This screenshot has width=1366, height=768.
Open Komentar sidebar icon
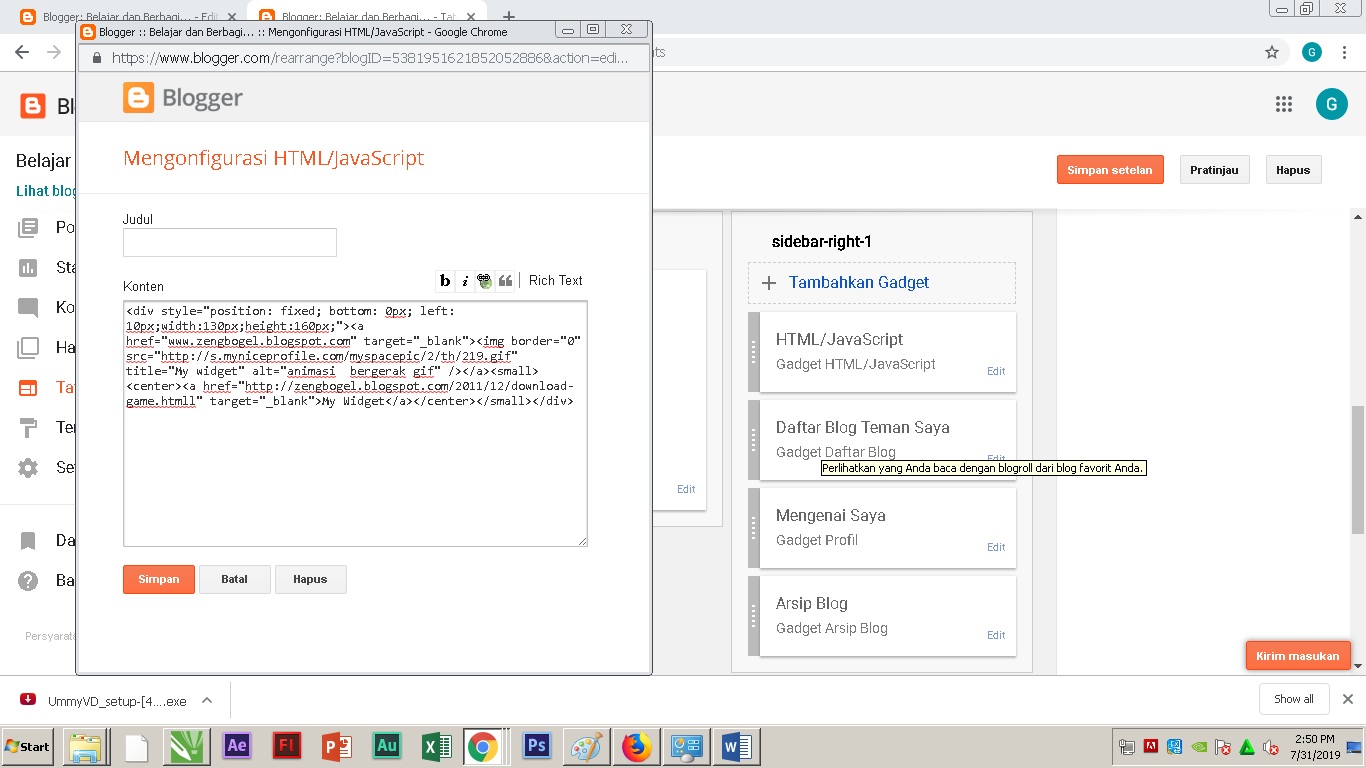click(28, 308)
